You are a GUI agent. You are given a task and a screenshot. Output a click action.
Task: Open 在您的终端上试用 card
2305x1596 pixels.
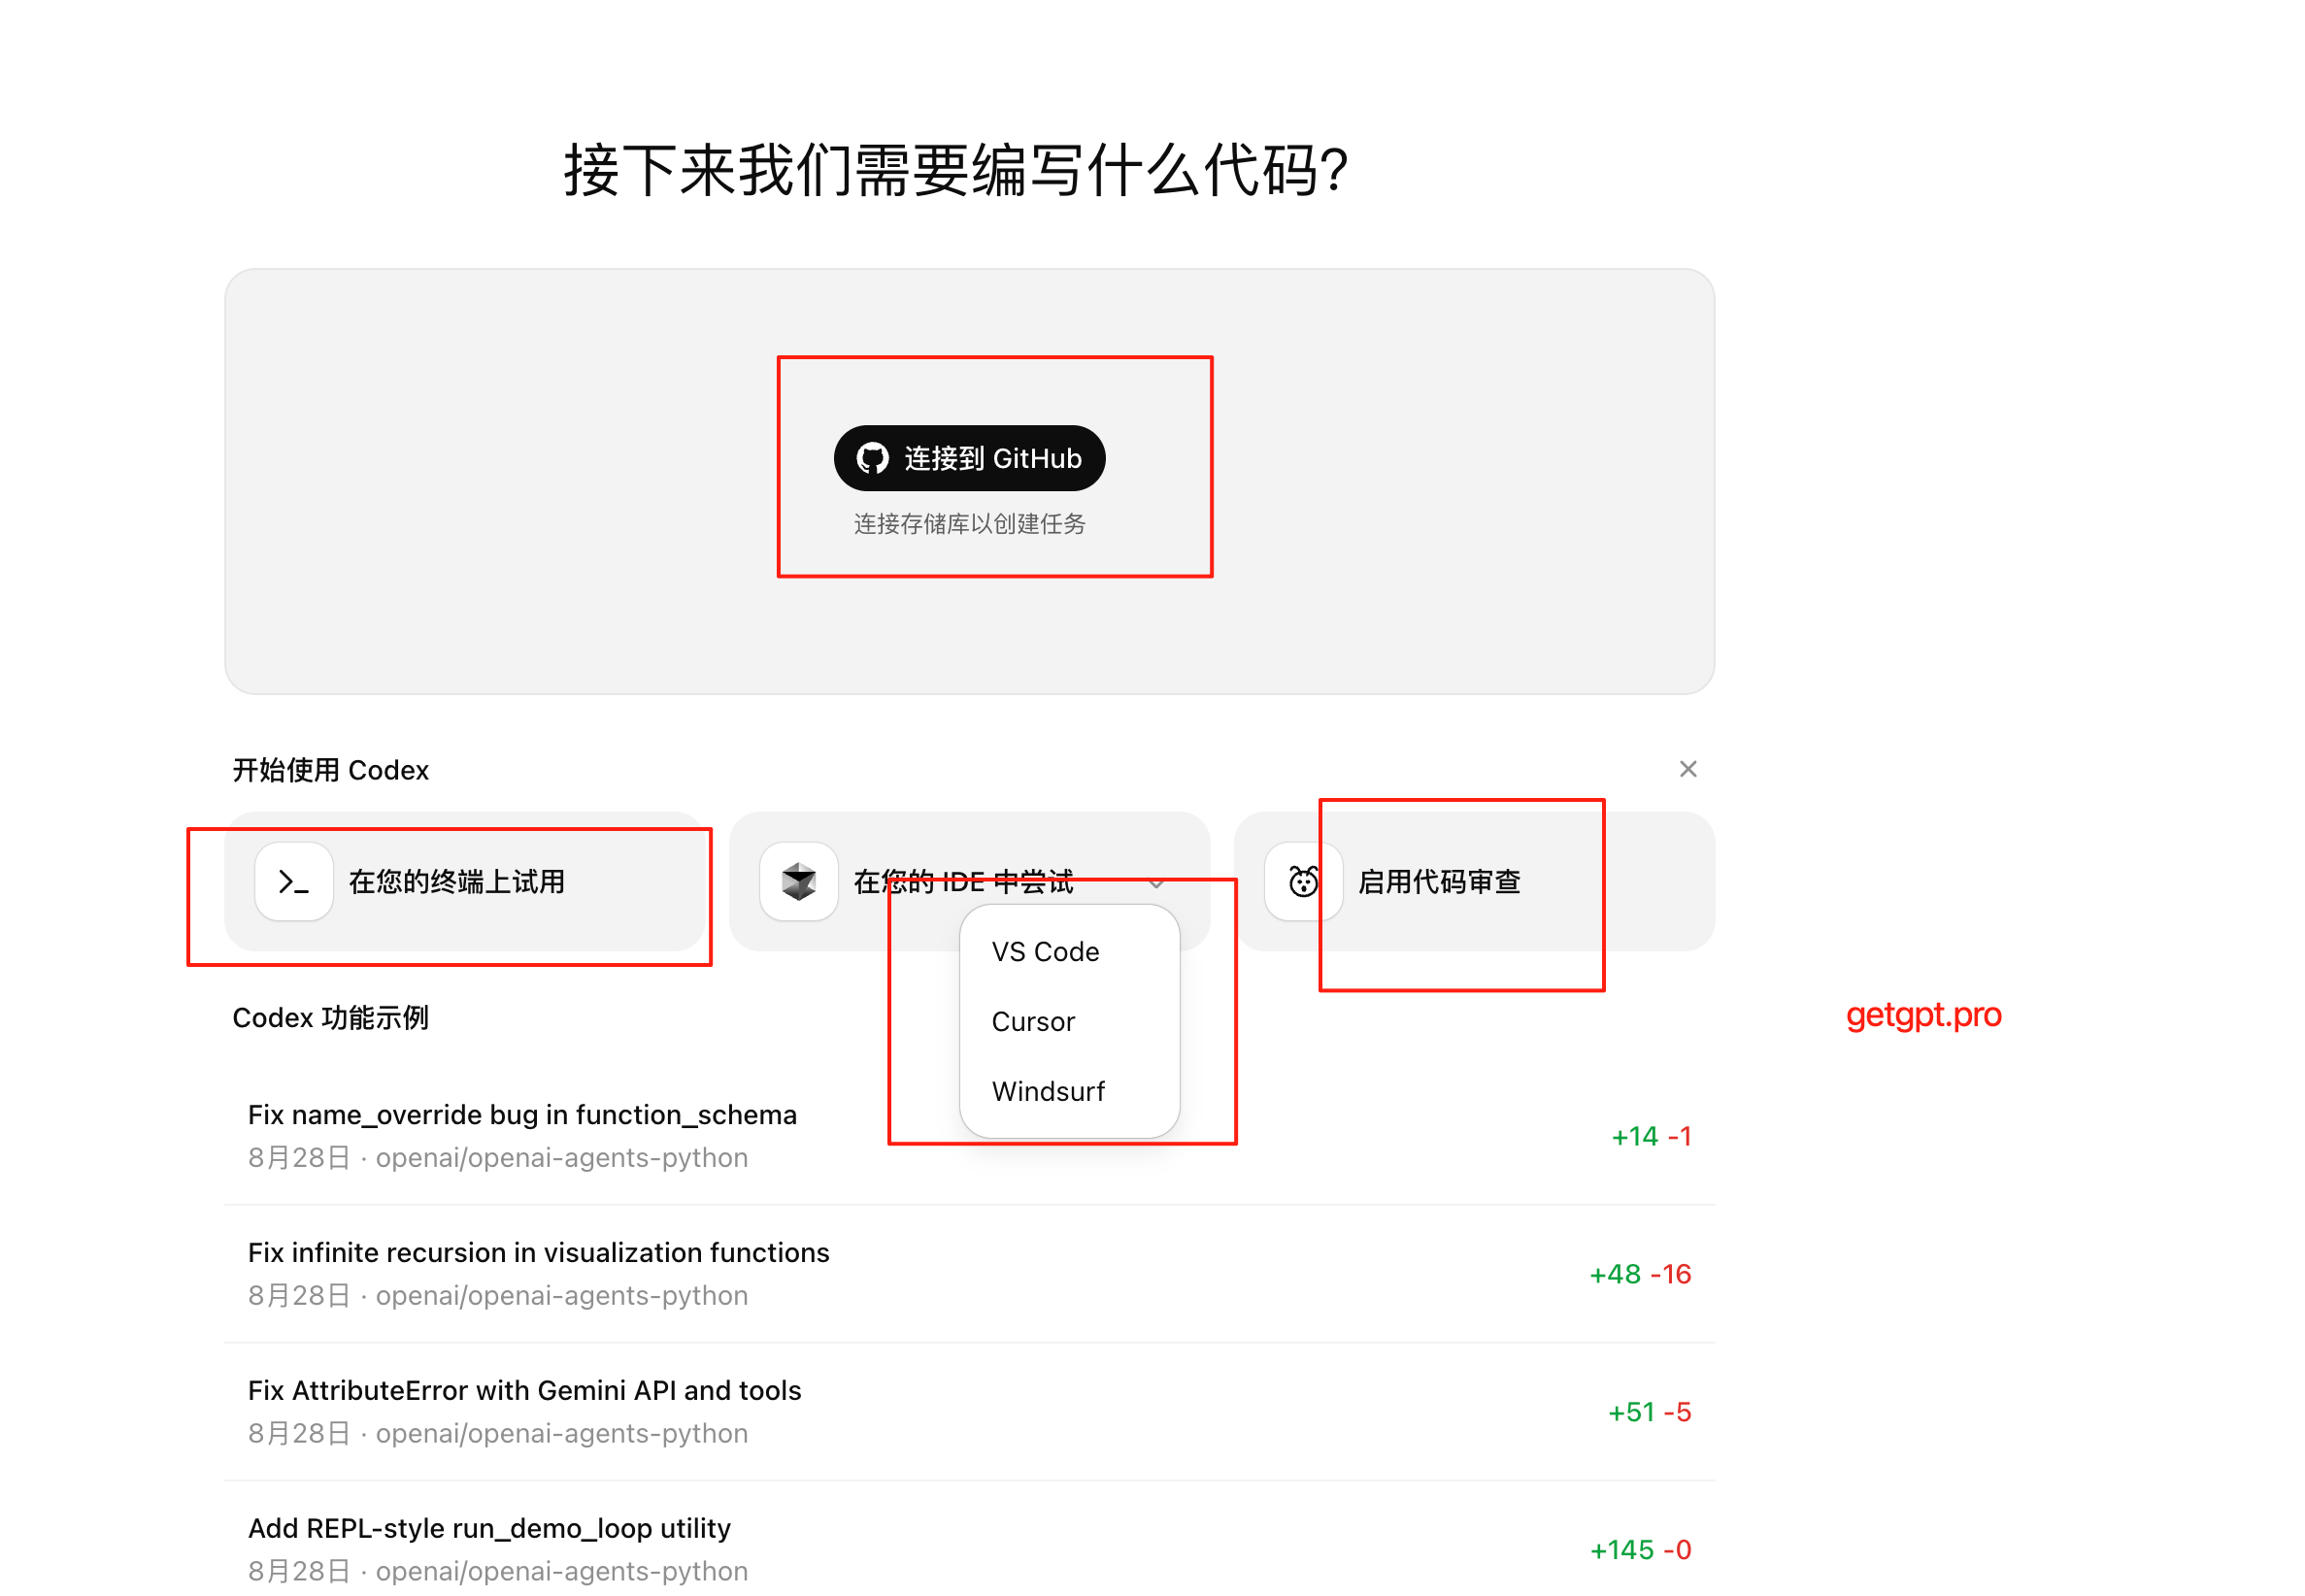(464, 881)
